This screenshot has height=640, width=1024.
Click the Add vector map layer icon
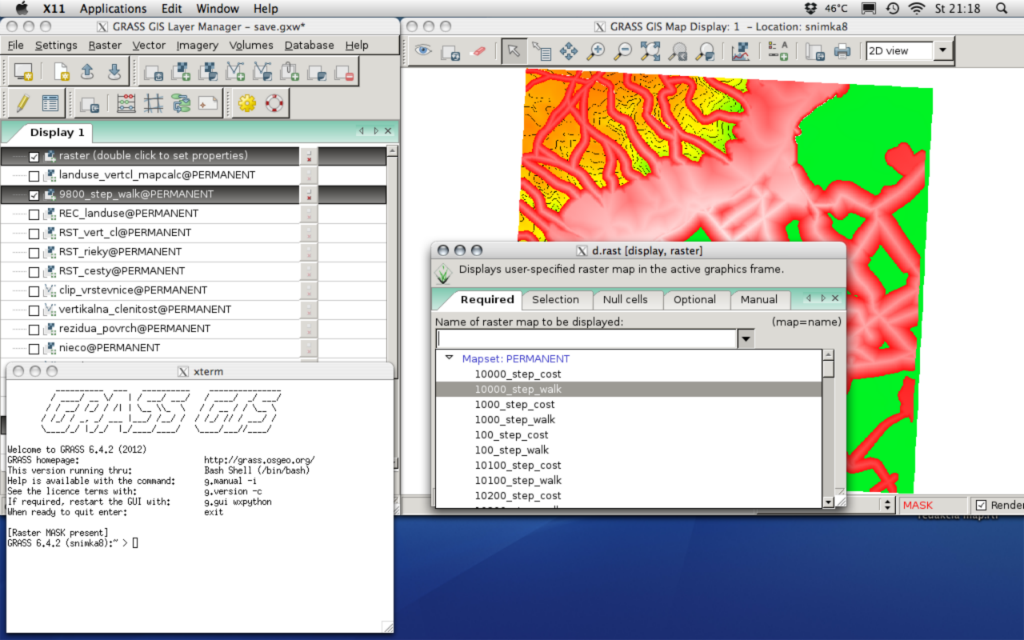[235, 72]
